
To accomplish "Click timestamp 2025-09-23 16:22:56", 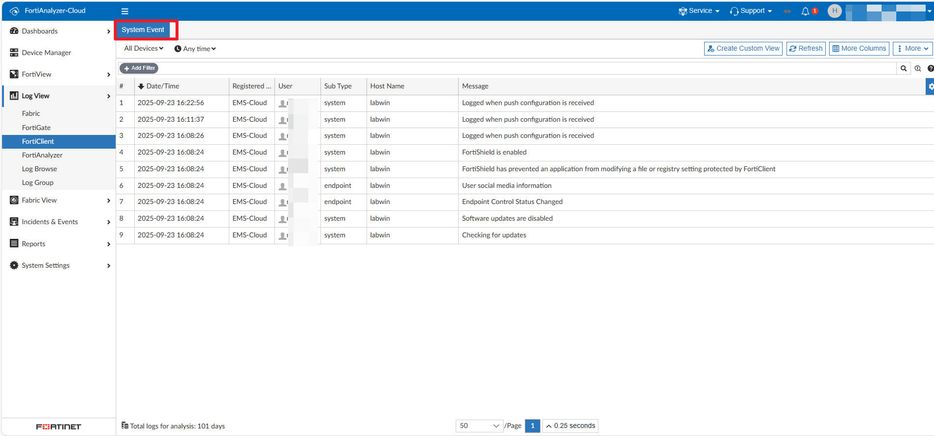I will (170, 103).
